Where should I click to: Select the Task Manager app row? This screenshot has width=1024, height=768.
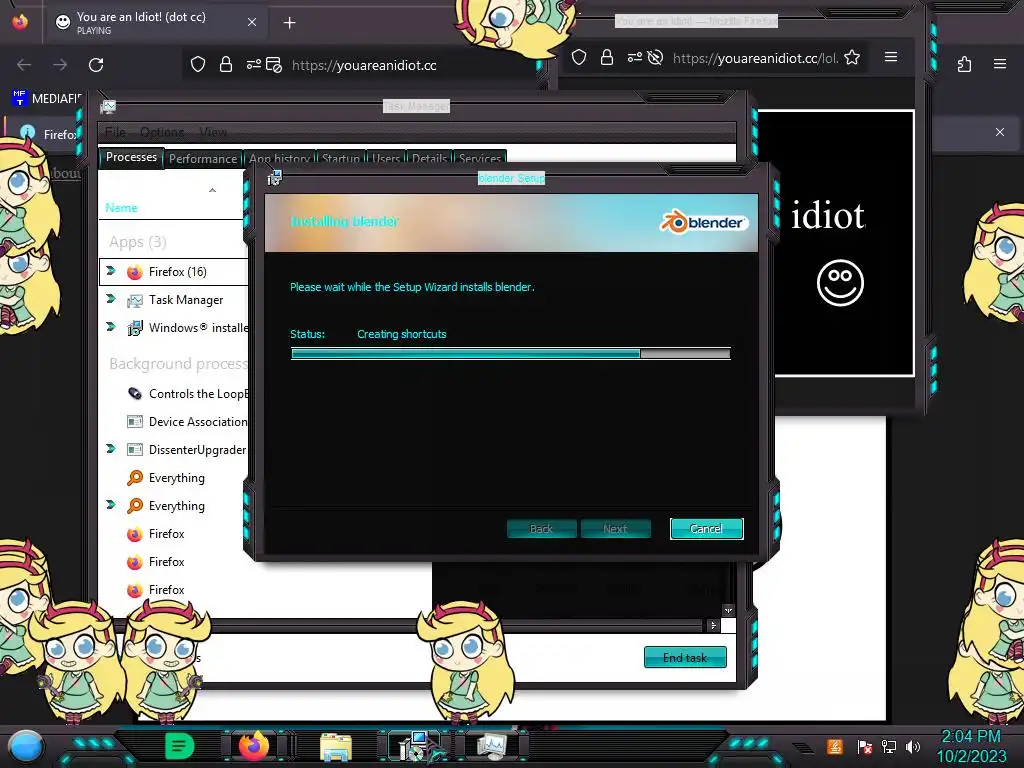pyautogui.click(x=174, y=300)
